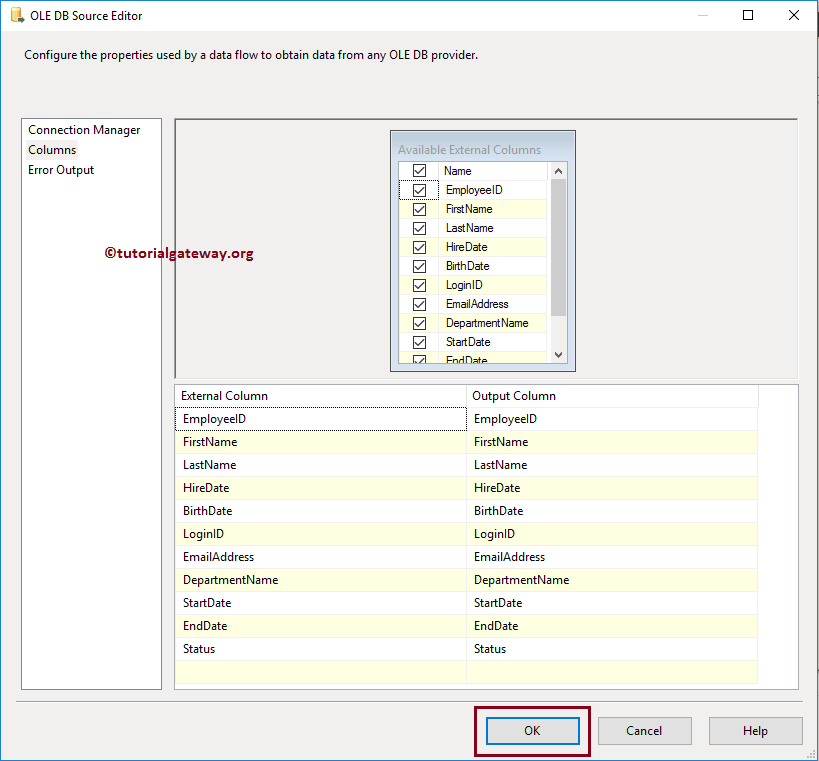This screenshot has width=819, height=761.
Task: Uncheck the HireDate external column
Action: (419, 247)
